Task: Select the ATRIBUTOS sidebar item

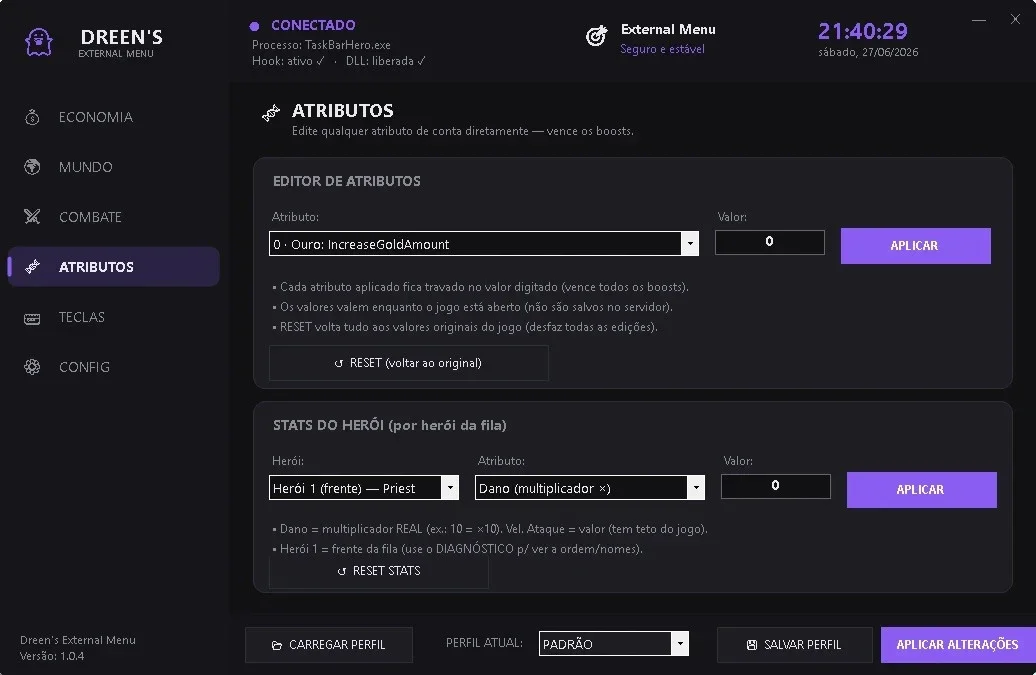Action: click(x=114, y=267)
